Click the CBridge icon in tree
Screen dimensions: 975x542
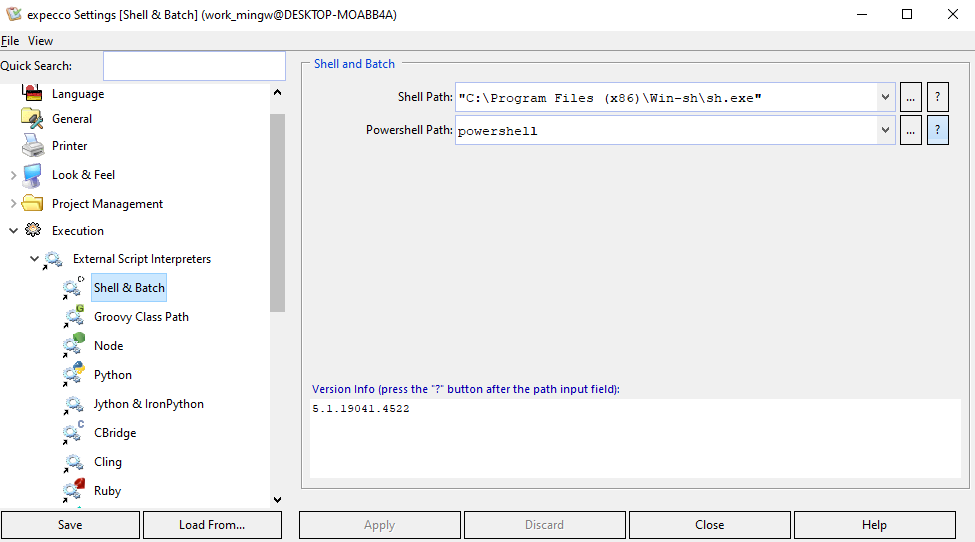[x=74, y=433]
